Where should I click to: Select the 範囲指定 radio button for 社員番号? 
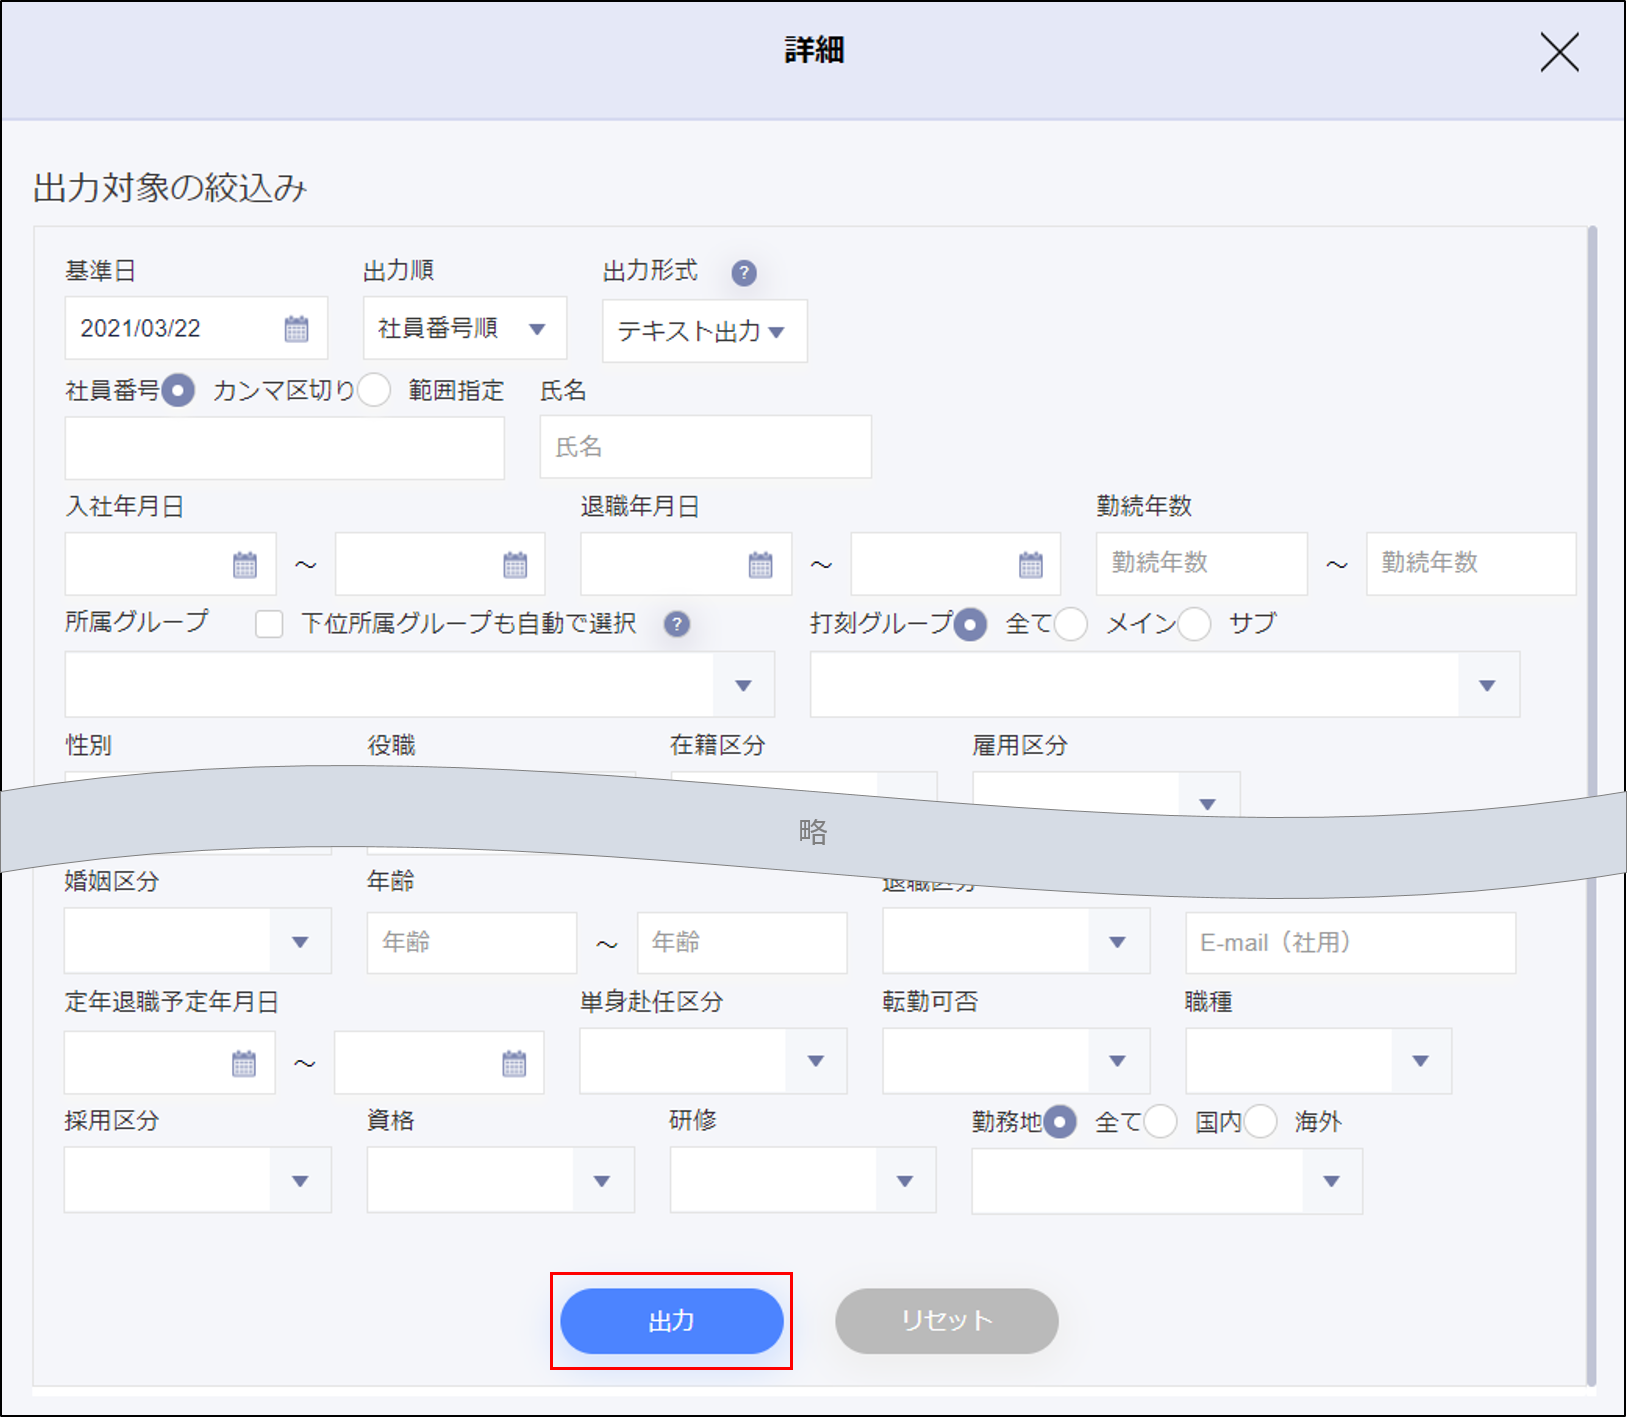tap(374, 390)
